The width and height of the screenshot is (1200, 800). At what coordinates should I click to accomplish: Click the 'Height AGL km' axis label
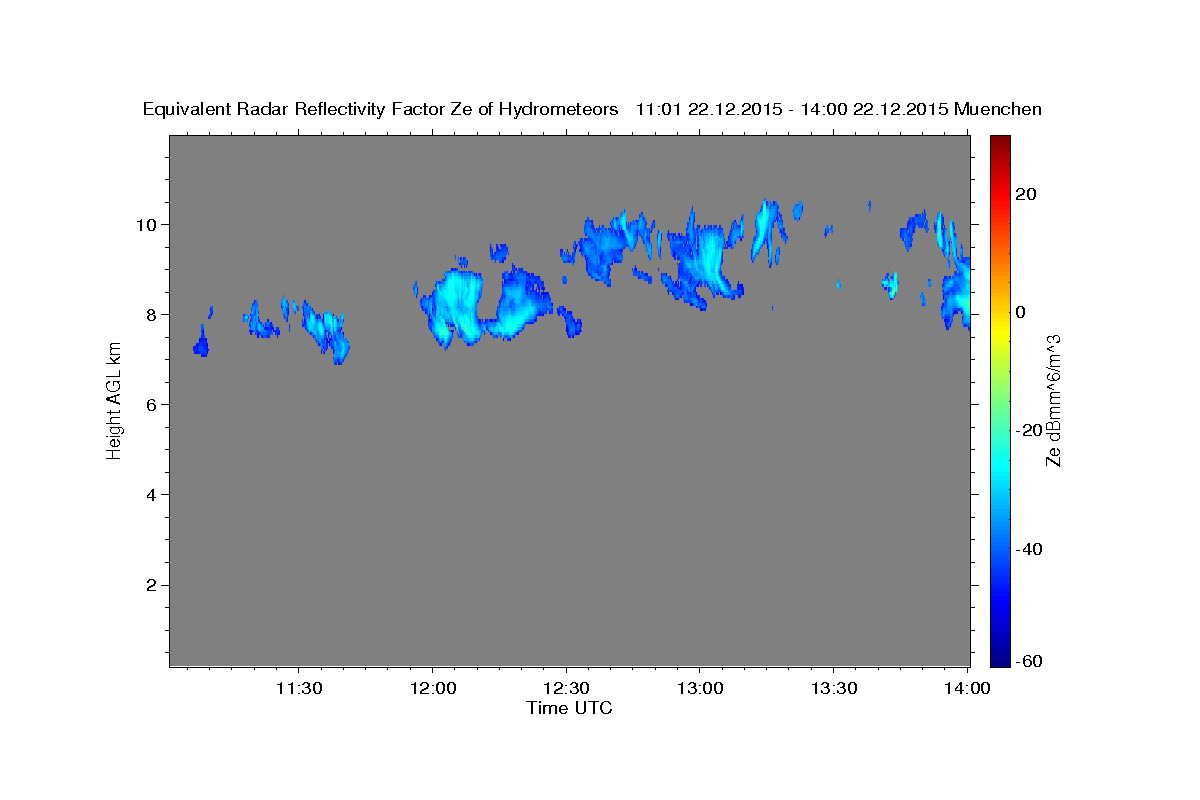click(115, 400)
